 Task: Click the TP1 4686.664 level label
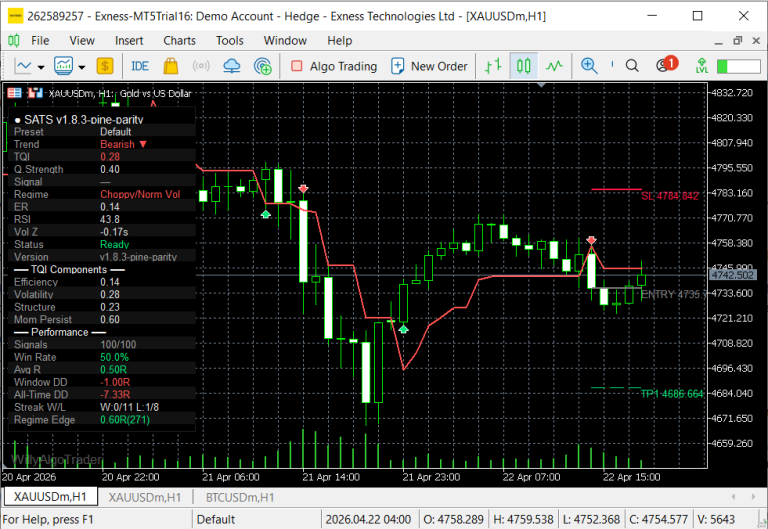[672, 394]
